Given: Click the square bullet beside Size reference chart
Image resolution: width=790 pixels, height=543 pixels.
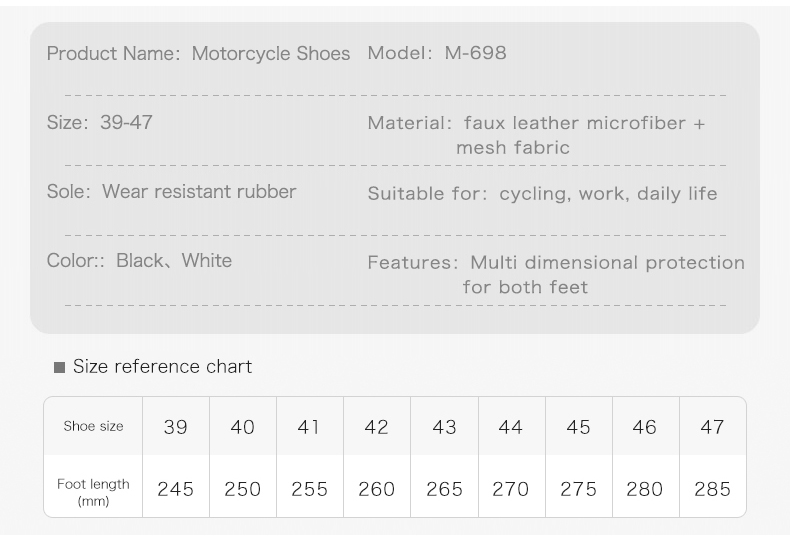Looking at the screenshot, I should coord(59,368).
